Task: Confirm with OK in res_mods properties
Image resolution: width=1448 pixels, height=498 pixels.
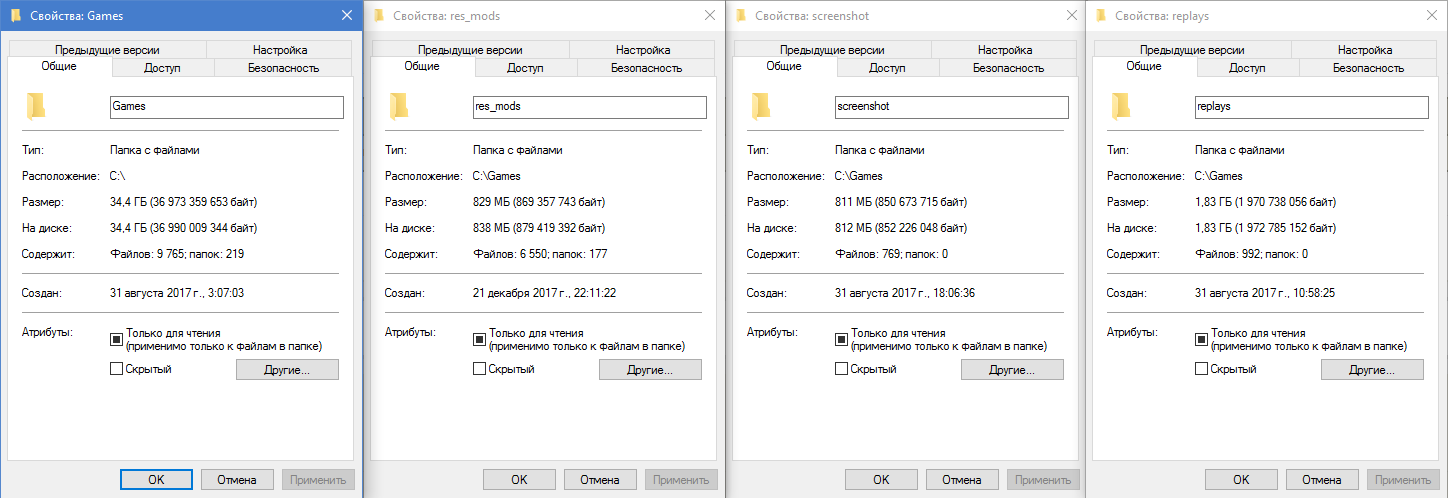Action: click(x=519, y=479)
